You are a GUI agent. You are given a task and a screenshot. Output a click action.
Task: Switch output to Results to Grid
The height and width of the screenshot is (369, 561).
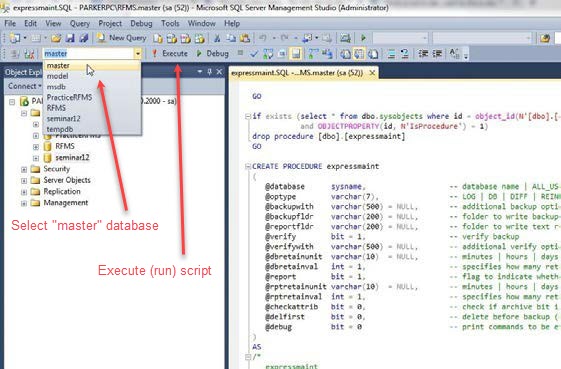[359, 54]
